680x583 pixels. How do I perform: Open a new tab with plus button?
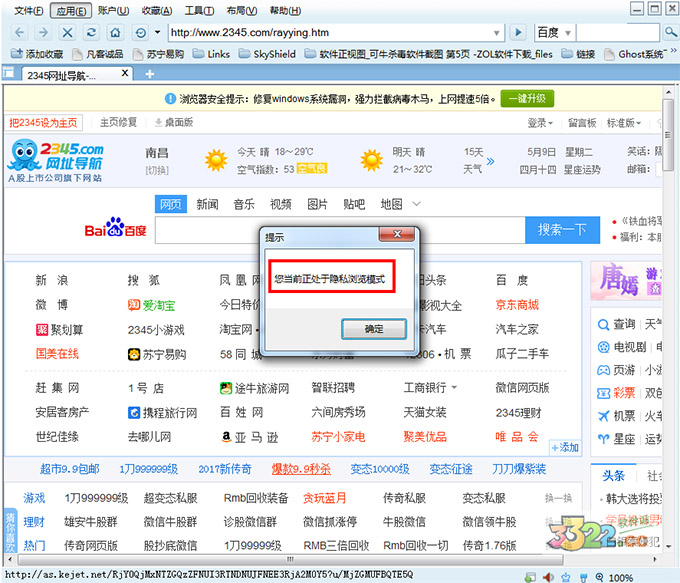coord(150,74)
